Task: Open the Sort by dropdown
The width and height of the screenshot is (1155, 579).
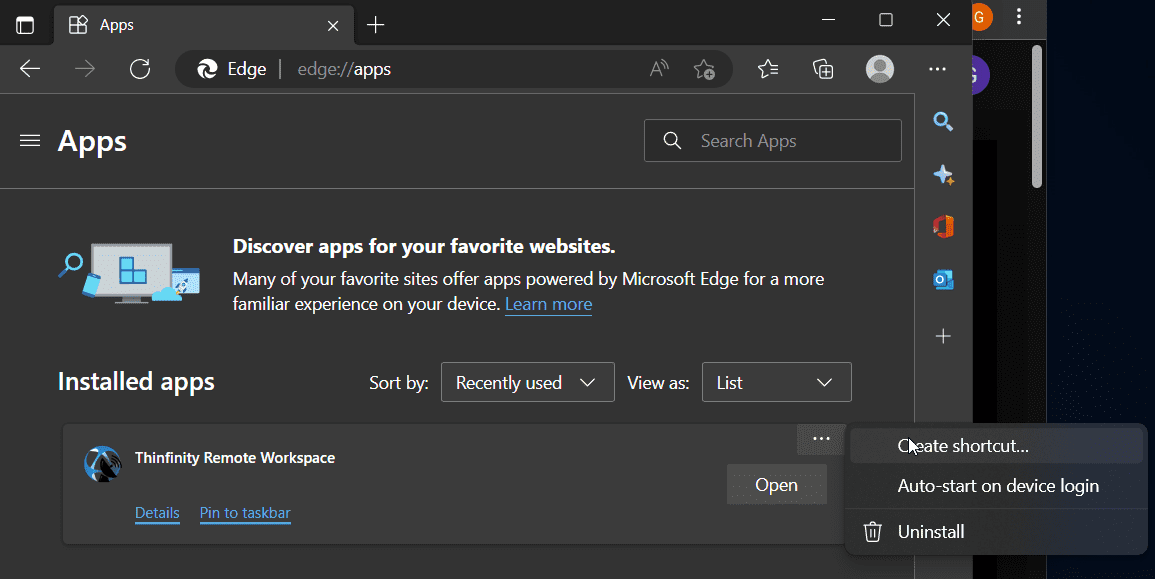Action: pos(527,382)
